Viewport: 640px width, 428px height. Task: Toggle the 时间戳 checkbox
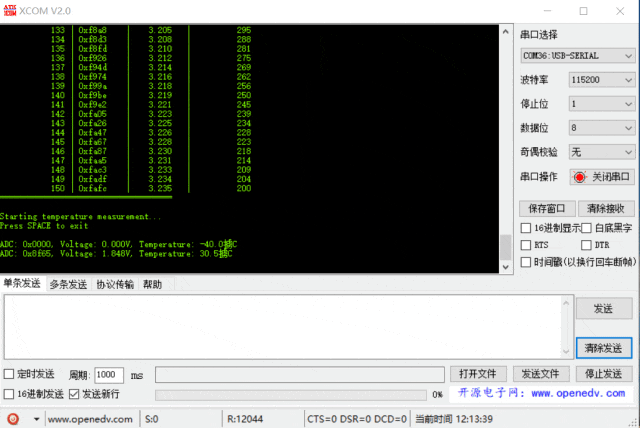pyautogui.click(x=526, y=262)
